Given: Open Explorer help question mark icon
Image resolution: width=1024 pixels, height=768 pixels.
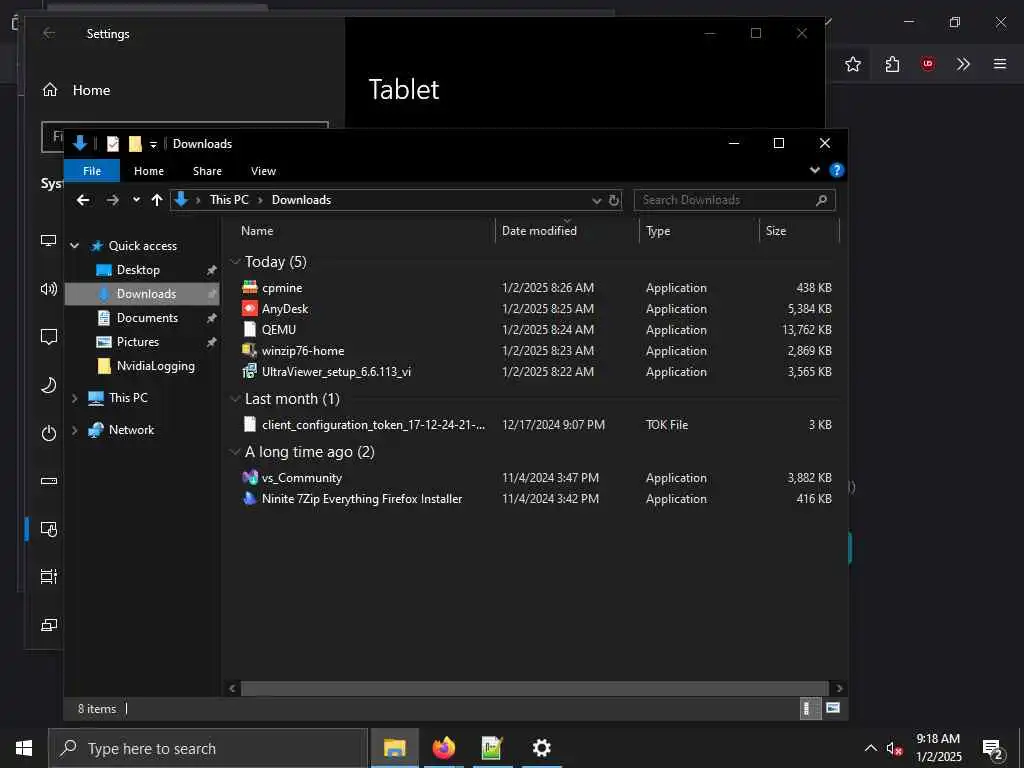Looking at the screenshot, I should pyautogui.click(x=837, y=170).
